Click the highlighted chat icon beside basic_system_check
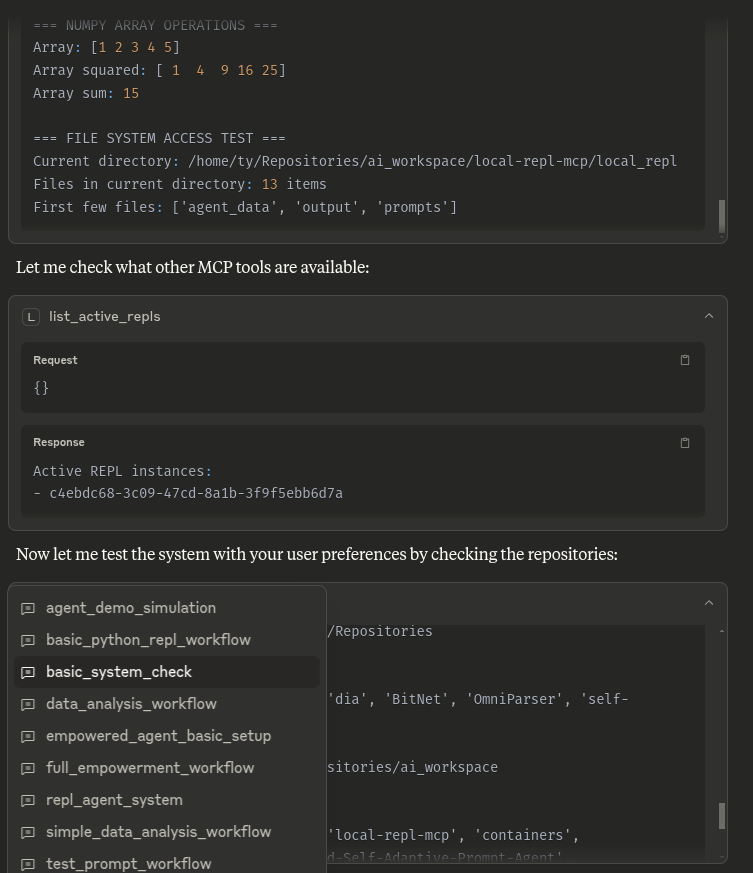This screenshot has width=753, height=873. (x=28, y=672)
